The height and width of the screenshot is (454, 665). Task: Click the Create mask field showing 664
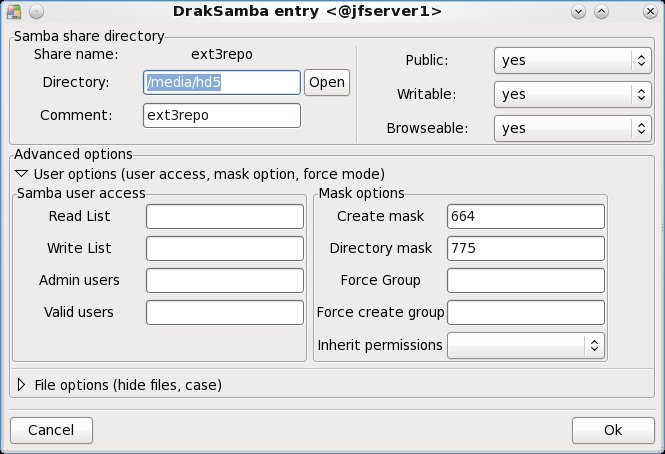(526, 216)
